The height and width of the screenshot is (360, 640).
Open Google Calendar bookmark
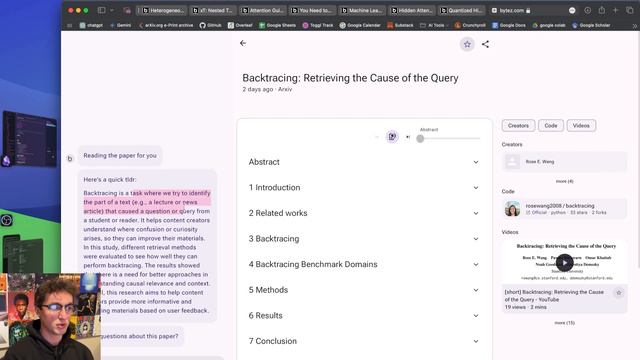coord(360,25)
